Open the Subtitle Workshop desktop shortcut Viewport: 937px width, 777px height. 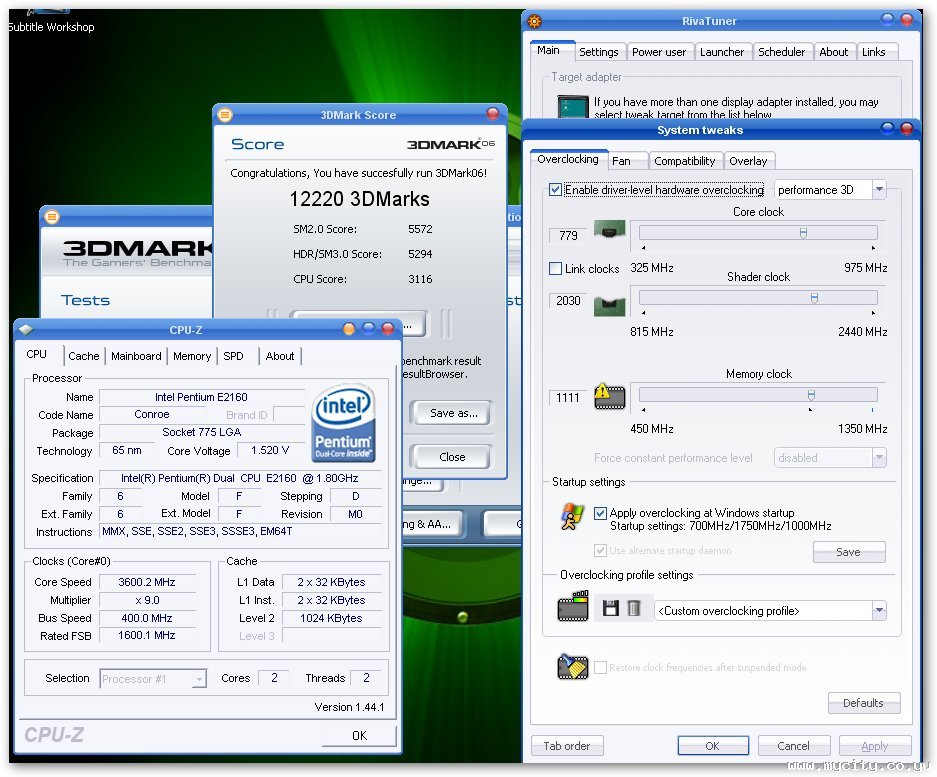pyautogui.click(x=51, y=22)
